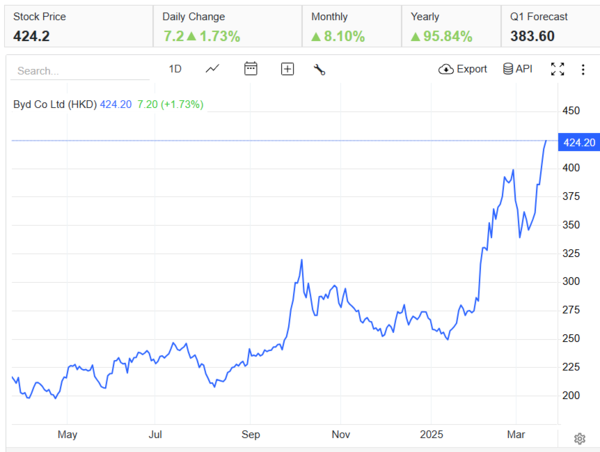Click the fullscreen expand icon
Image resolution: width=600 pixels, height=452 pixels.
pyautogui.click(x=558, y=69)
